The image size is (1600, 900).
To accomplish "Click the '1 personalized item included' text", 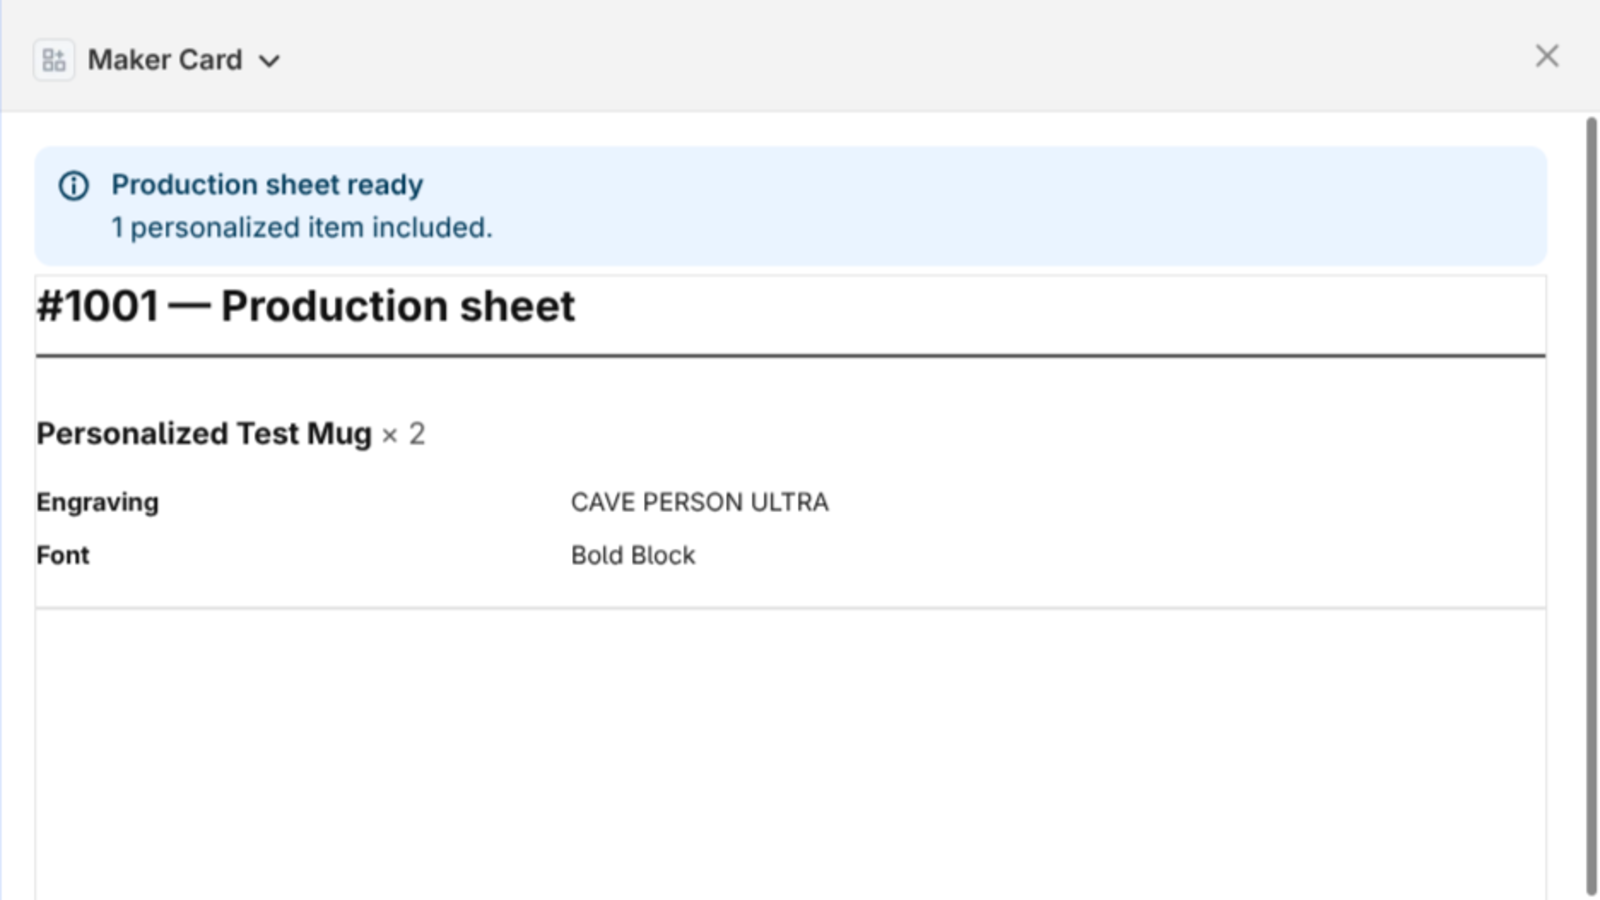I will click(302, 228).
